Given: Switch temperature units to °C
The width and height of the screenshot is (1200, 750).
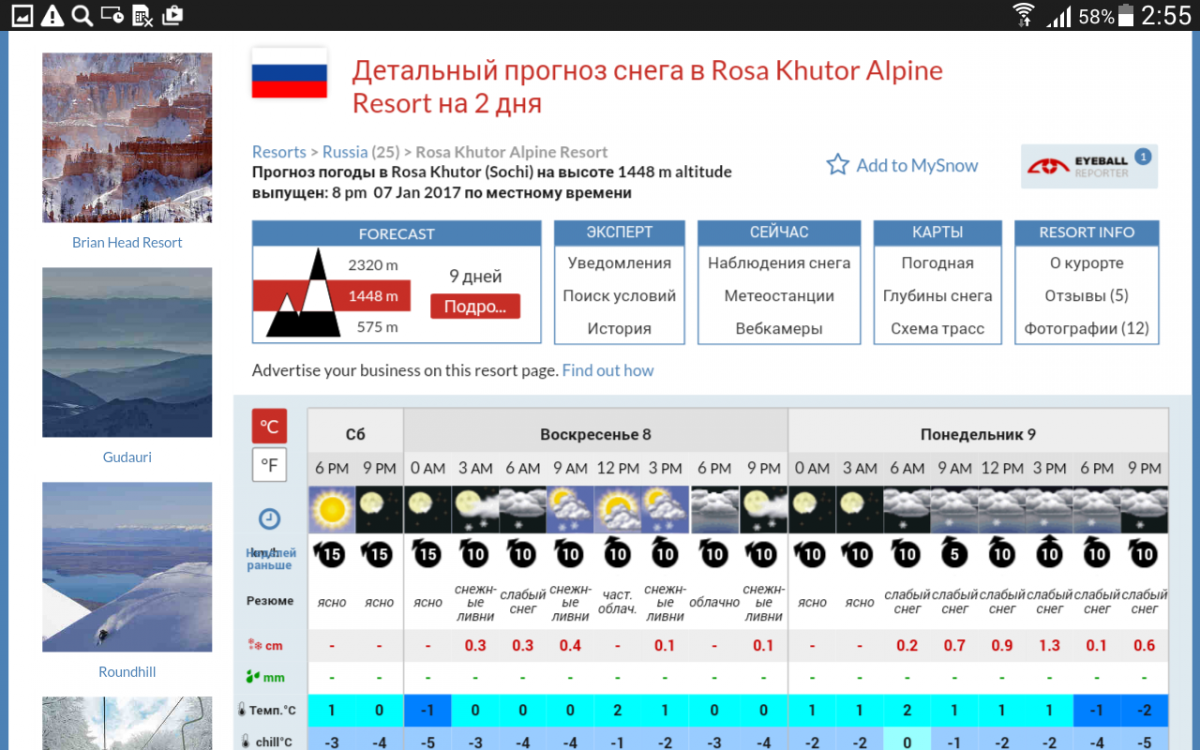Looking at the screenshot, I should [x=269, y=426].
